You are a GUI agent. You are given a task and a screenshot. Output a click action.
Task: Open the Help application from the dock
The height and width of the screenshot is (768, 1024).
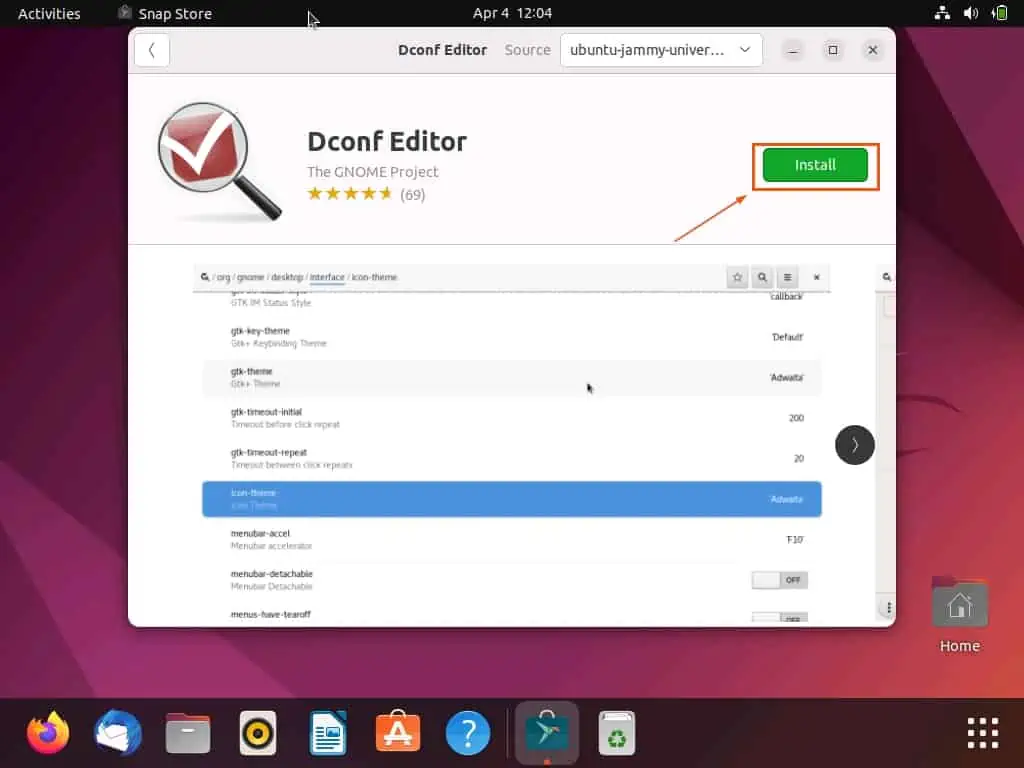467,732
